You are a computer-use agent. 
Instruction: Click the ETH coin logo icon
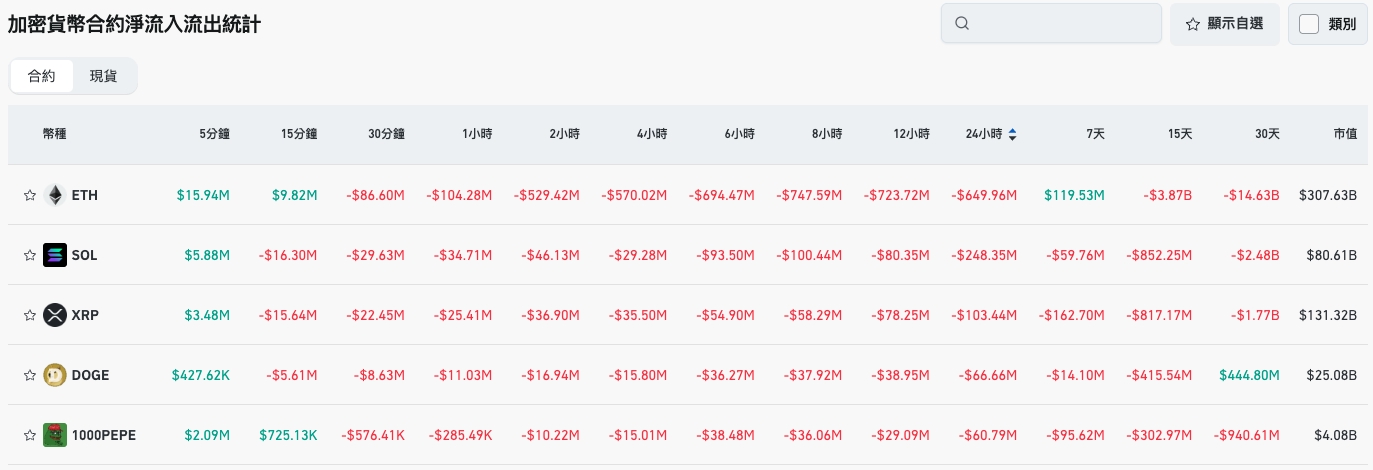(x=55, y=195)
